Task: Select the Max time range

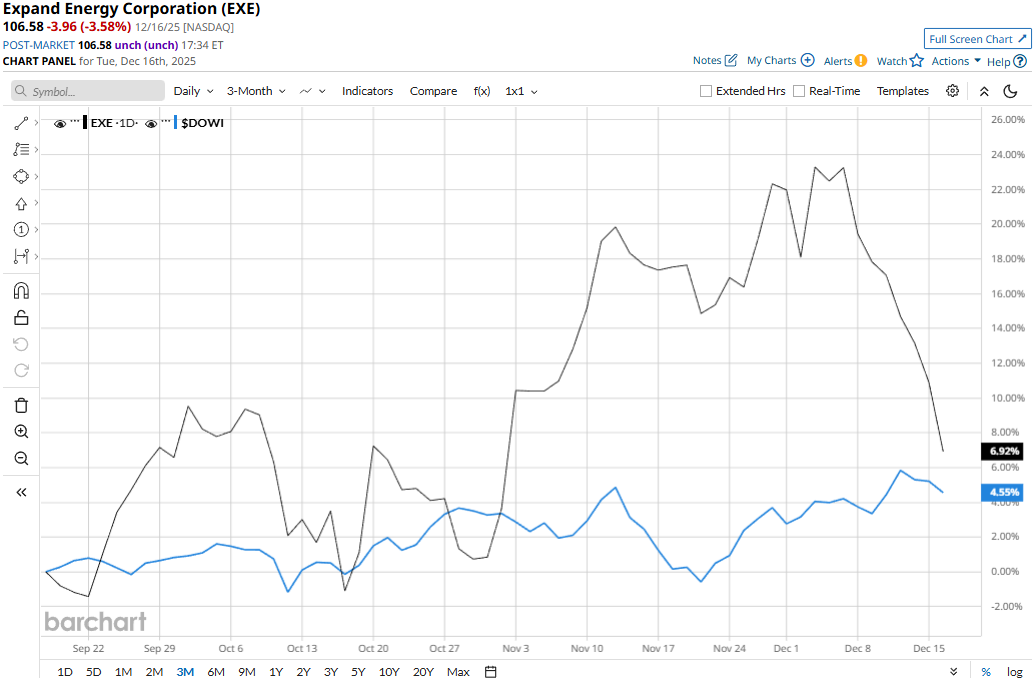Action: [x=458, y=671]
